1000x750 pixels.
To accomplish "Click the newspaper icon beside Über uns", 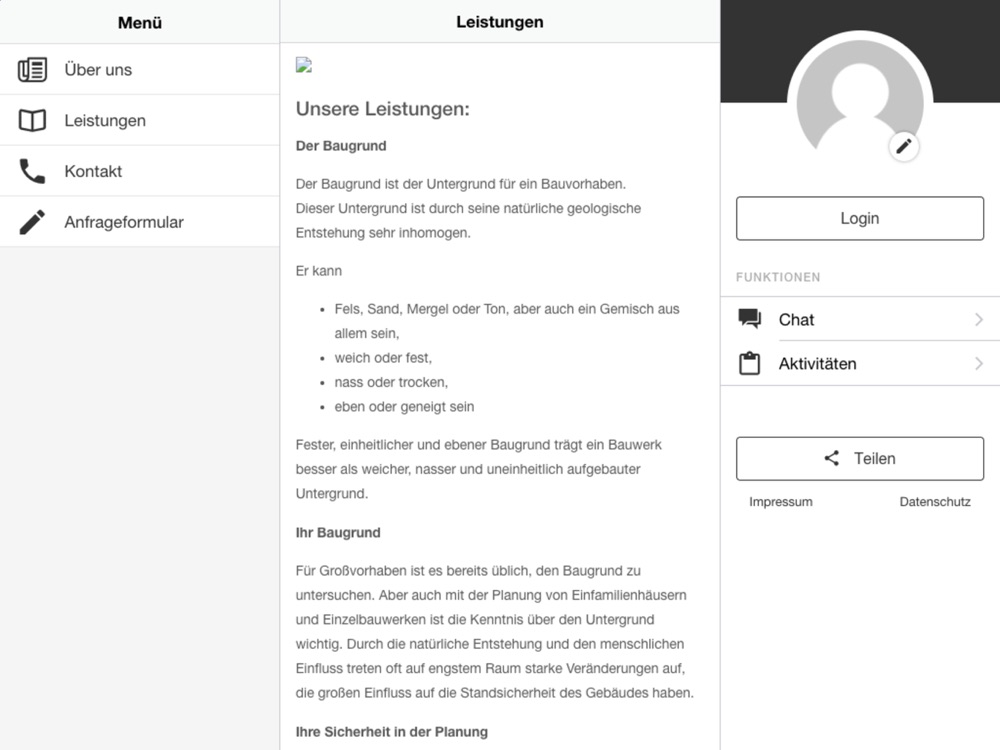I will point(32,70).
